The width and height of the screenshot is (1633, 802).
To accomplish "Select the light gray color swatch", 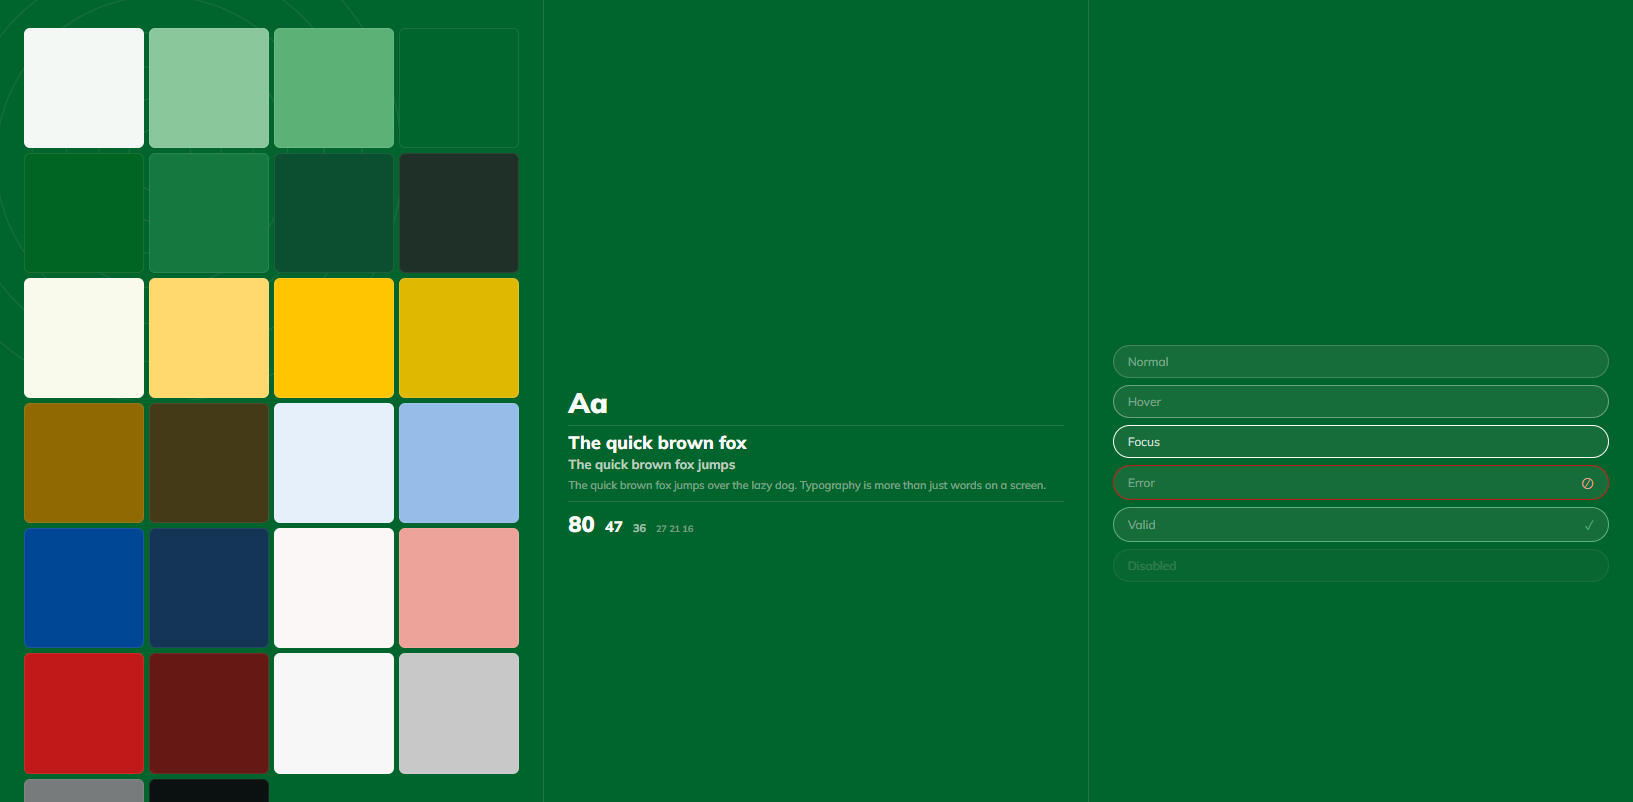I will pos(459,713).
